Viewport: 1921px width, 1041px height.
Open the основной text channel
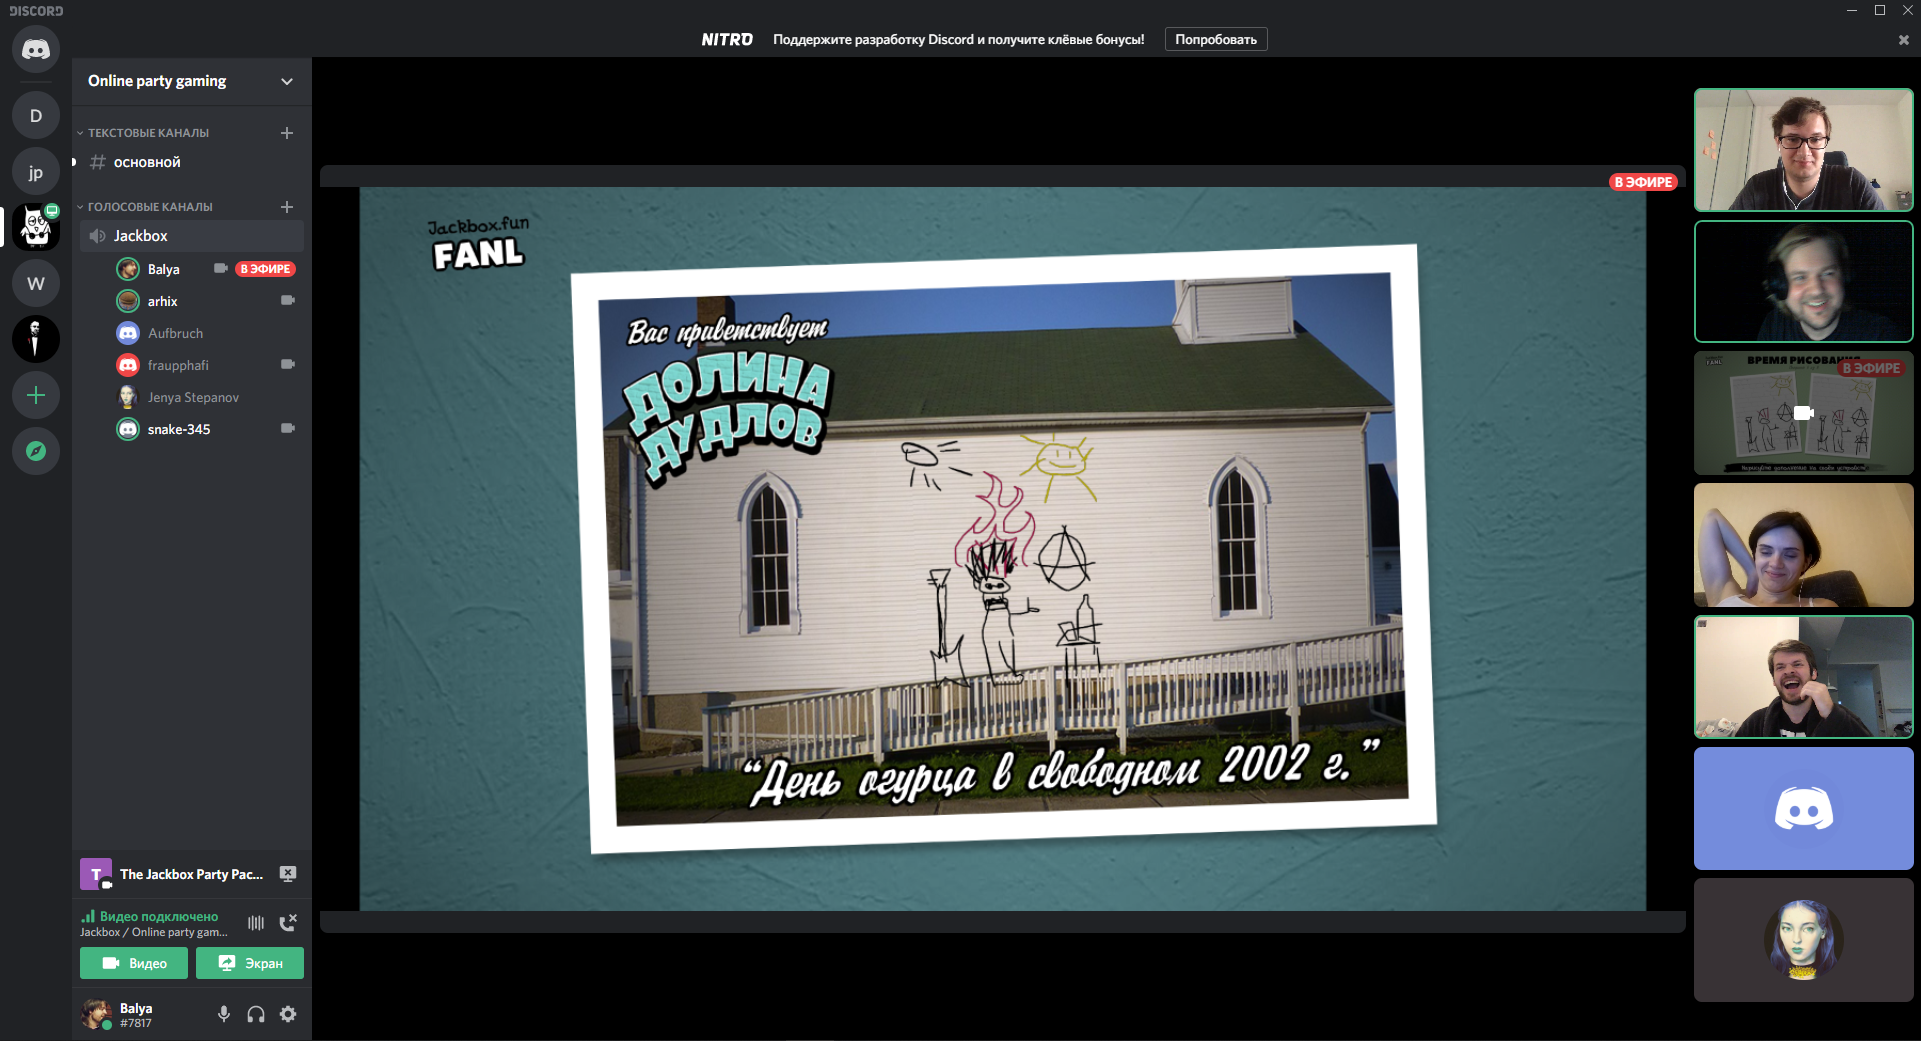147,162
